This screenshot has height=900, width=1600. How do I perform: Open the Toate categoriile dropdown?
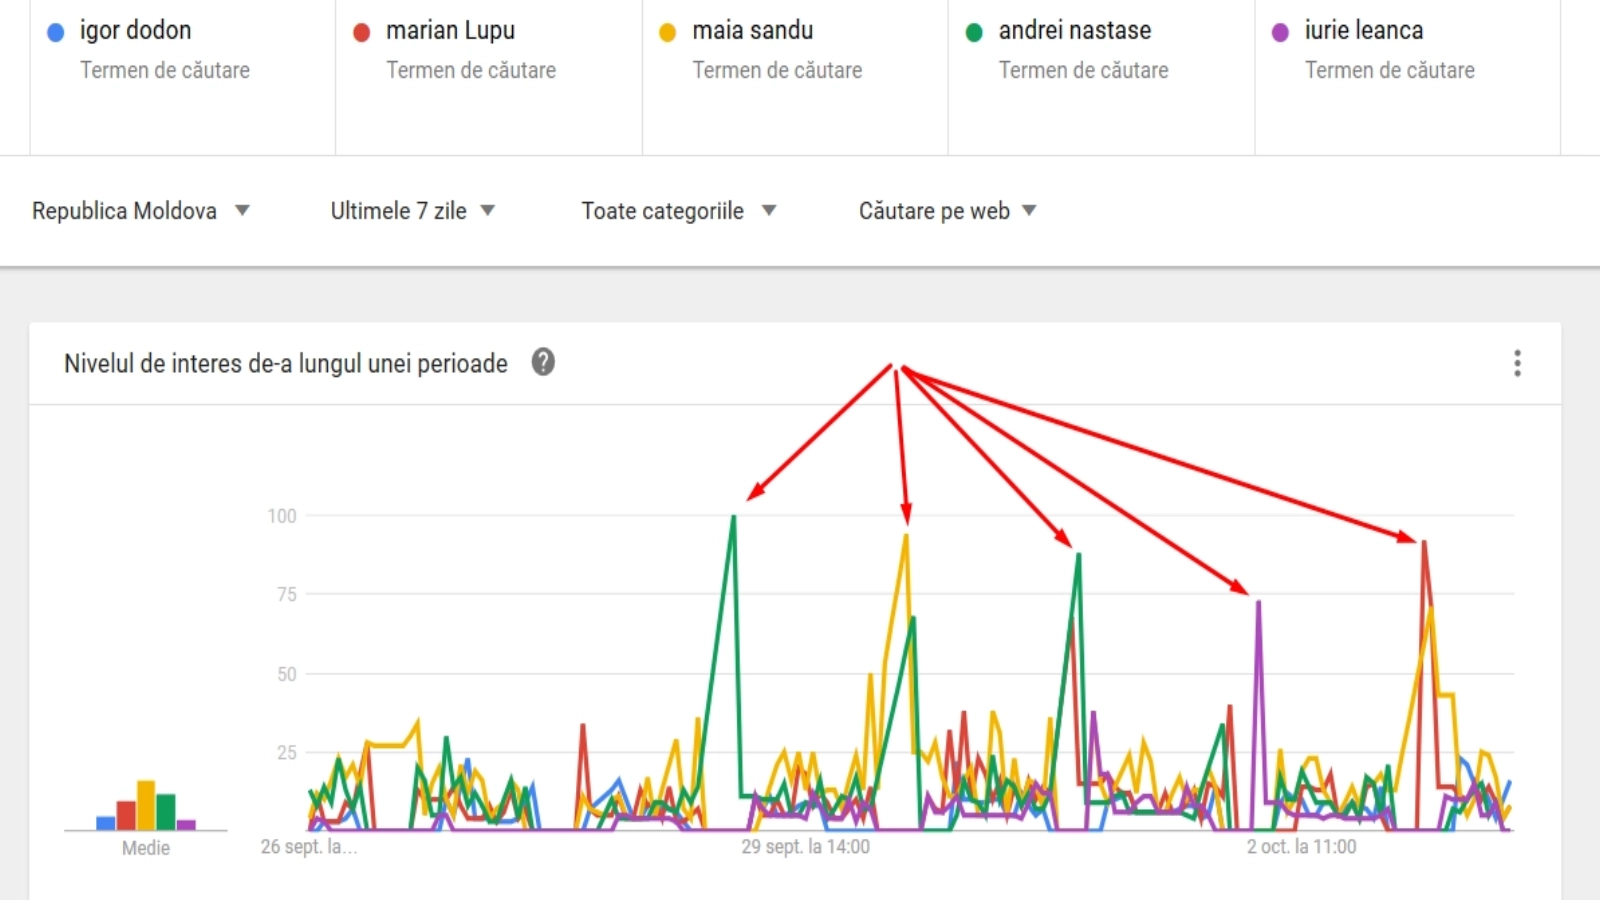click(x=678, y=211)
